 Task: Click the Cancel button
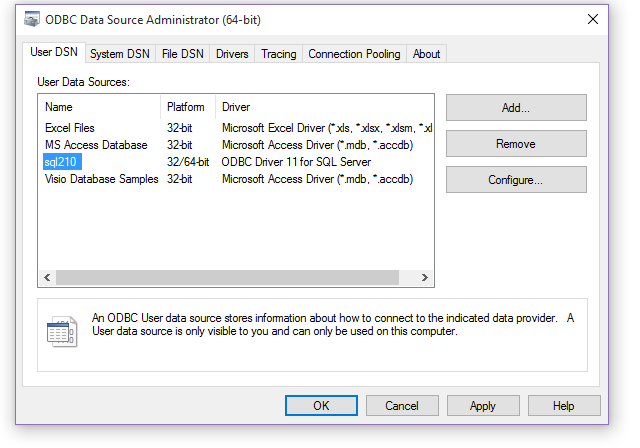click(402, 406)
